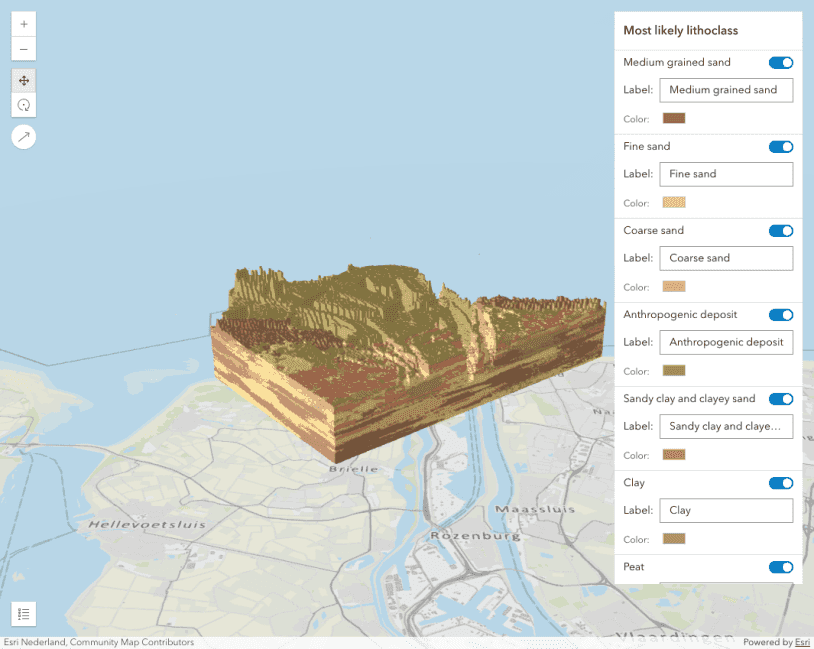Viewport: 814px width, 649px height.
Task: Click the Clay label text box
Action: tap(725, 510)
